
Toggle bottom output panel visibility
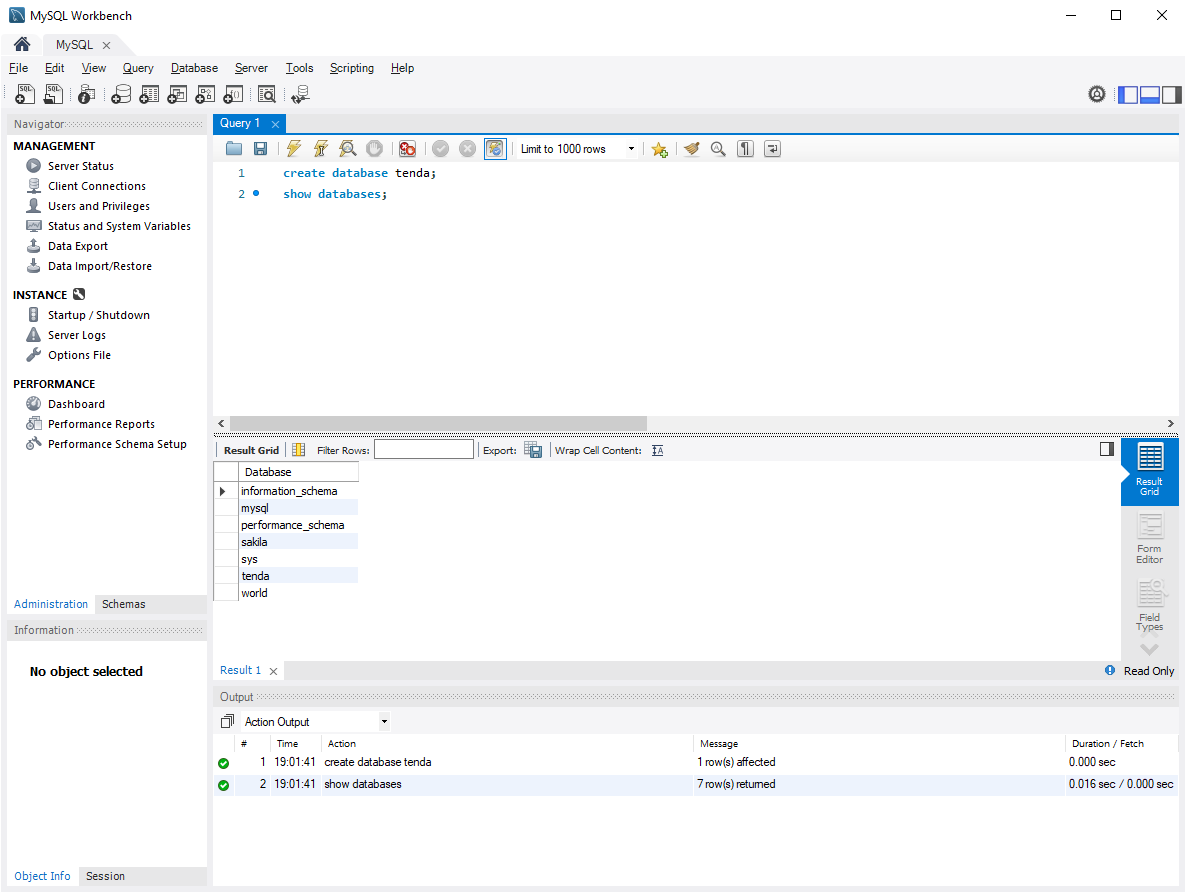[1150, 95]
